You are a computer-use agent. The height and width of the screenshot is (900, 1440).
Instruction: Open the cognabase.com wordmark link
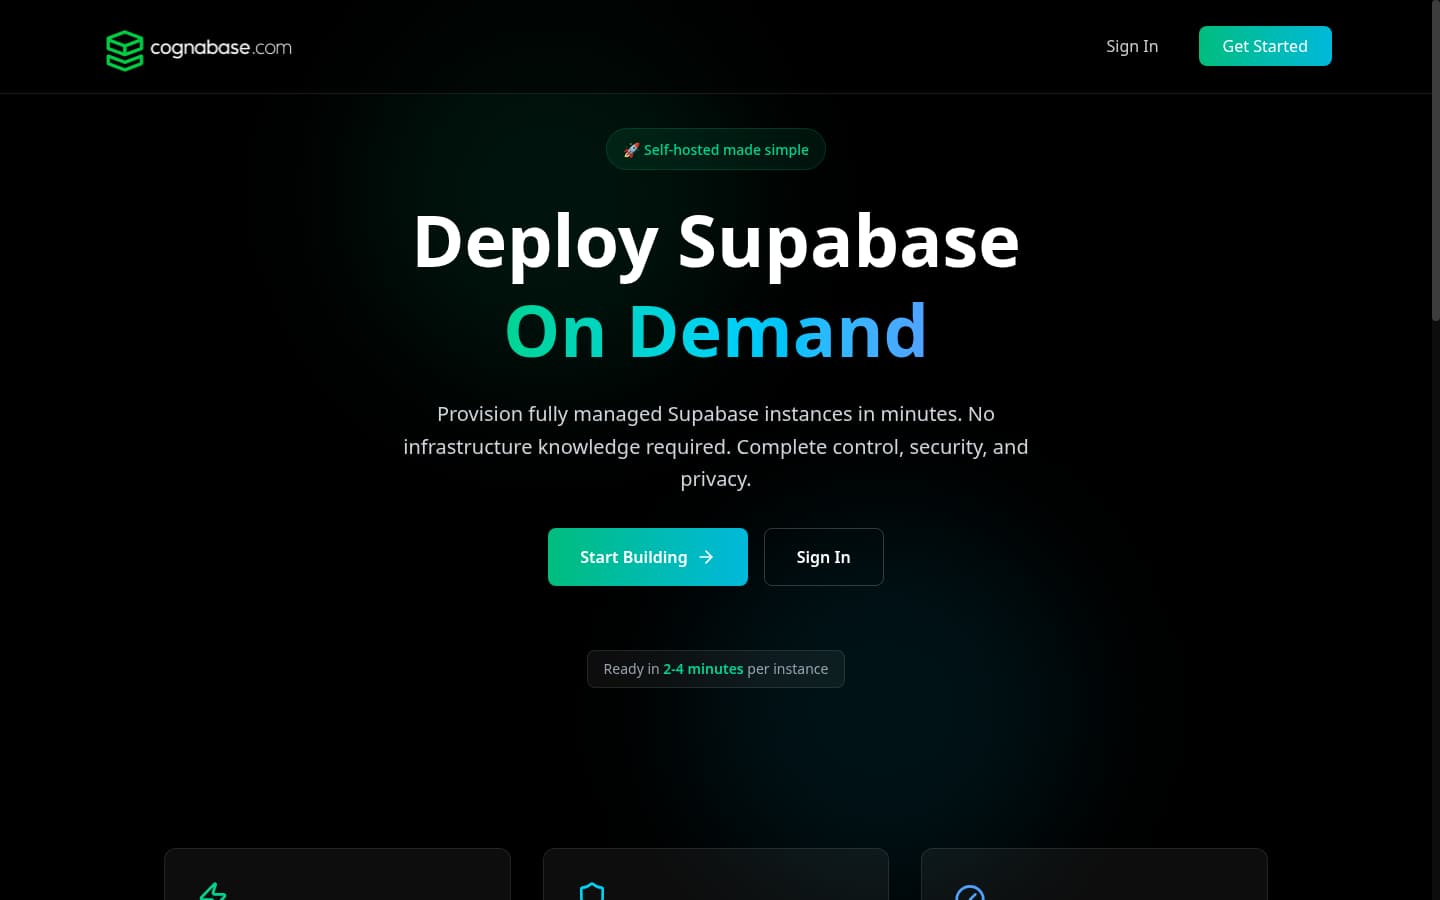tap(221, 47)
